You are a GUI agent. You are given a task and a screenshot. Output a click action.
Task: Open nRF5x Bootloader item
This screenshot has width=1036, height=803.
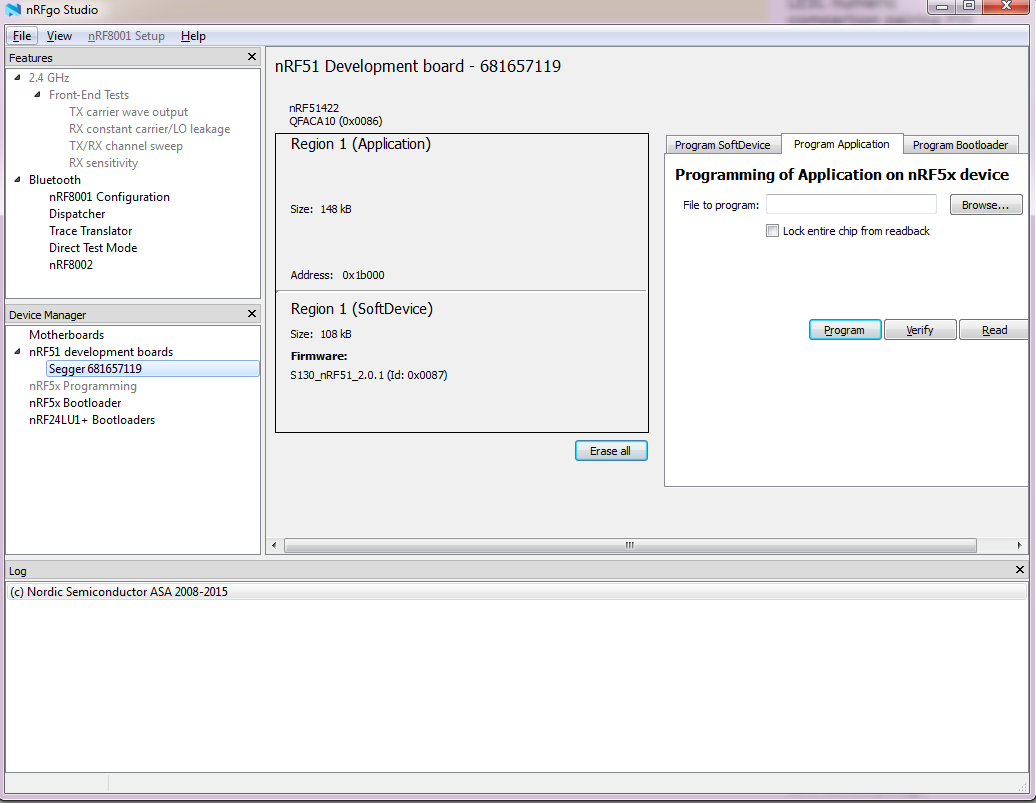coord(75,403)
